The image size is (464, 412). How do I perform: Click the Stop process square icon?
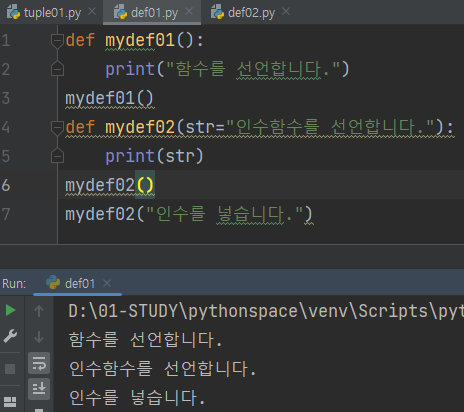(10, 369)
